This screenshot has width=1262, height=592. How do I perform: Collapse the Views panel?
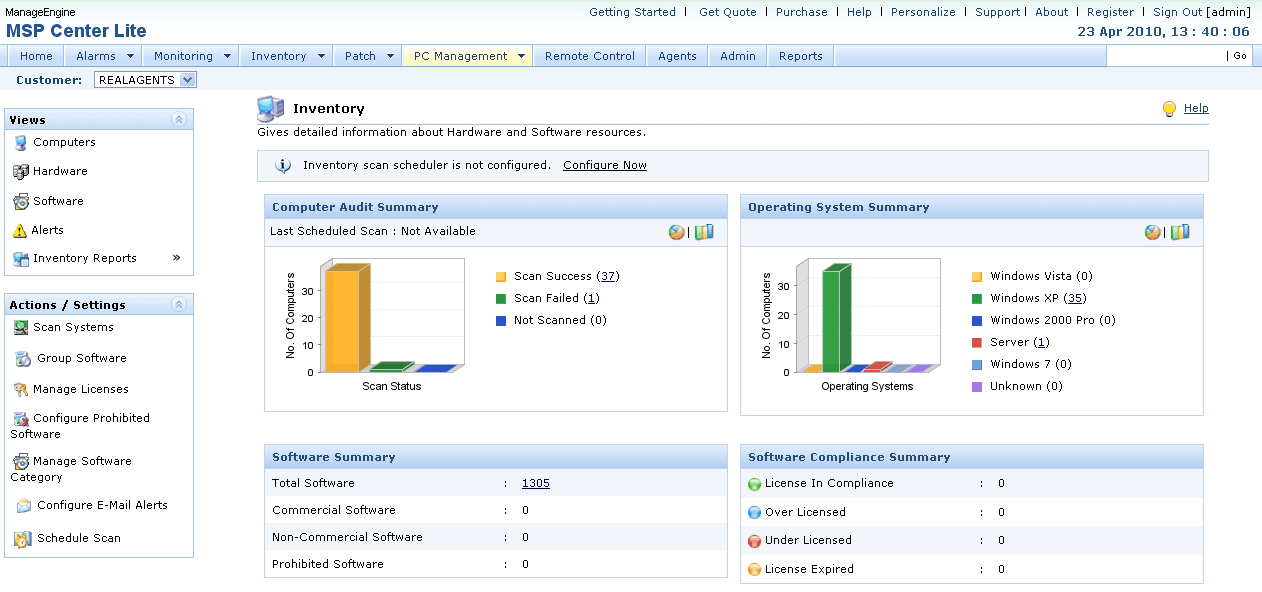[x=179, y=120]
